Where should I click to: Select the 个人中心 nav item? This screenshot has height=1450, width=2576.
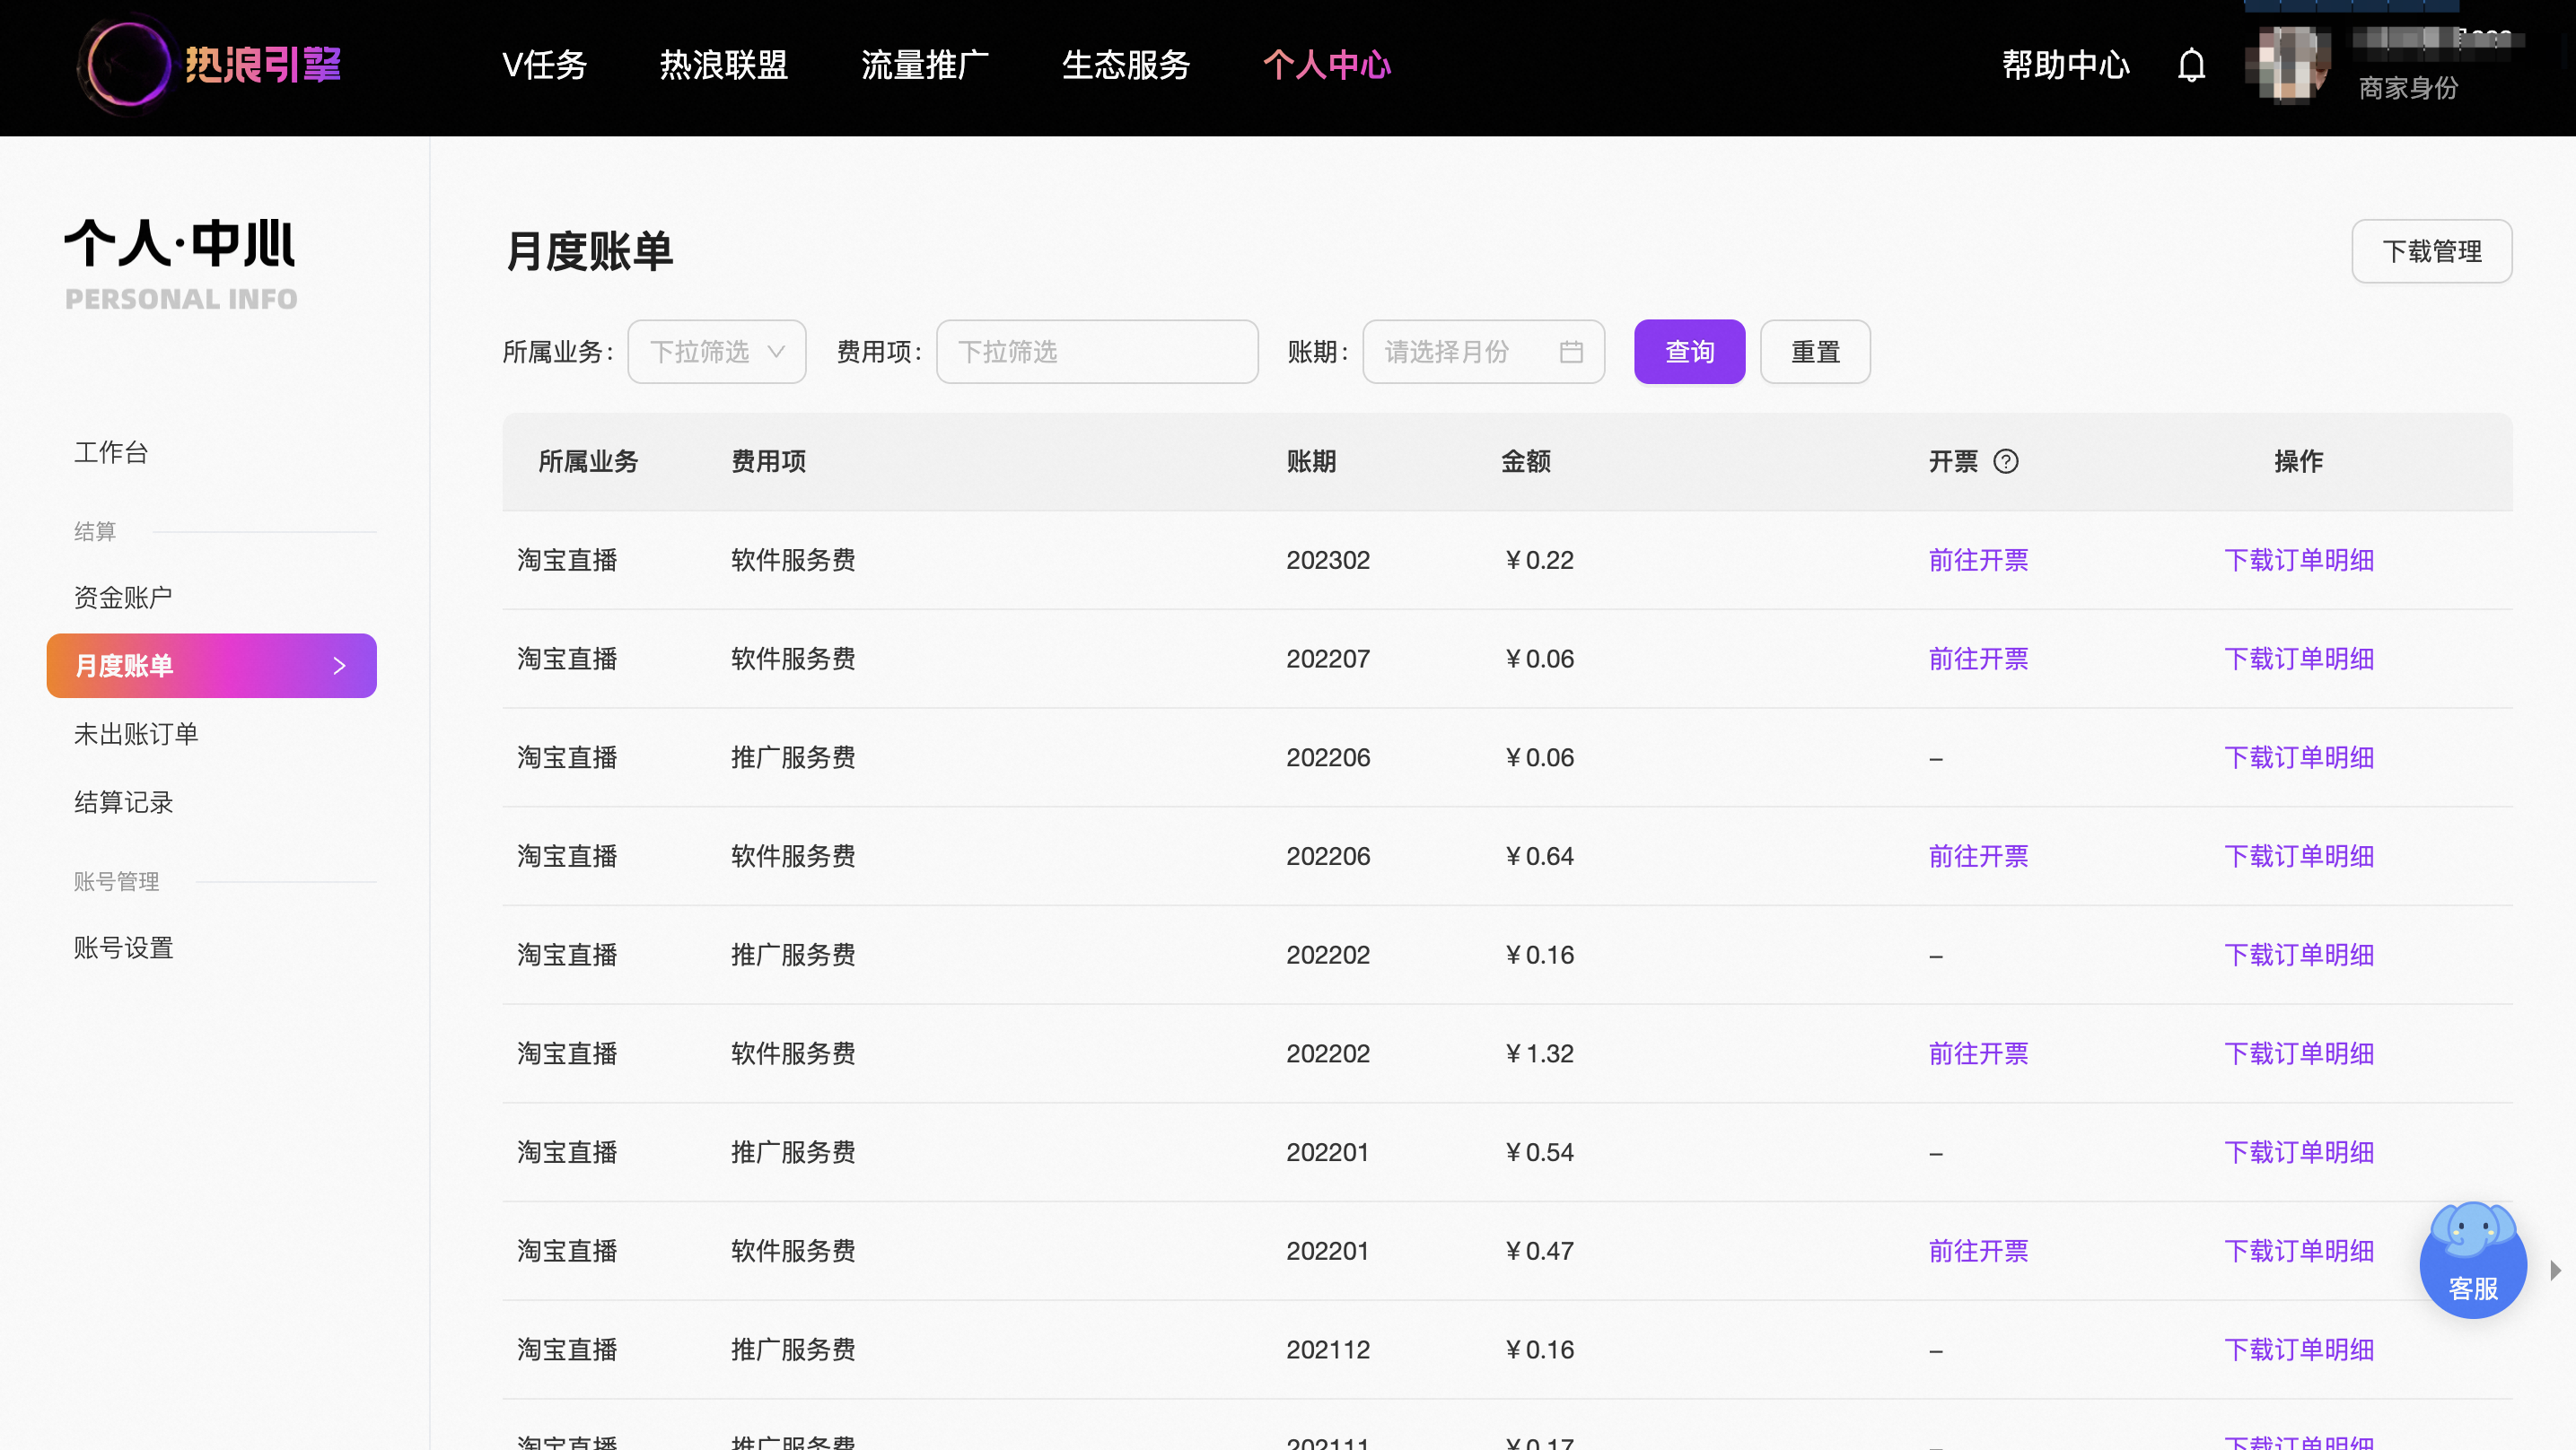[1327, 65]
